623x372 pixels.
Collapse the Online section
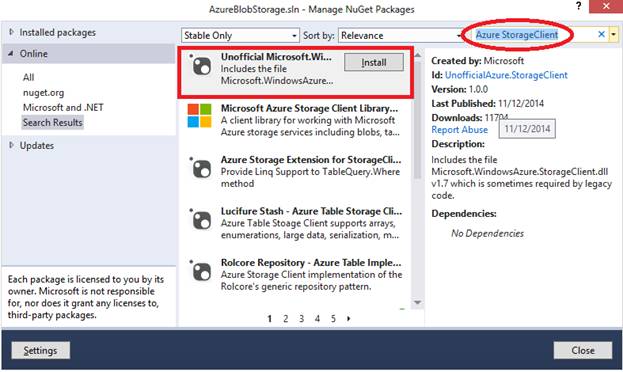click(x=11, y=53)
